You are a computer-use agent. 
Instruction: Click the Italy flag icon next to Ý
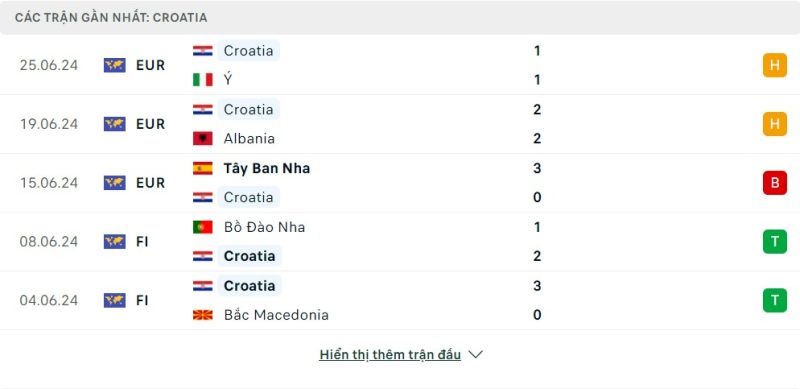(203, 80)
